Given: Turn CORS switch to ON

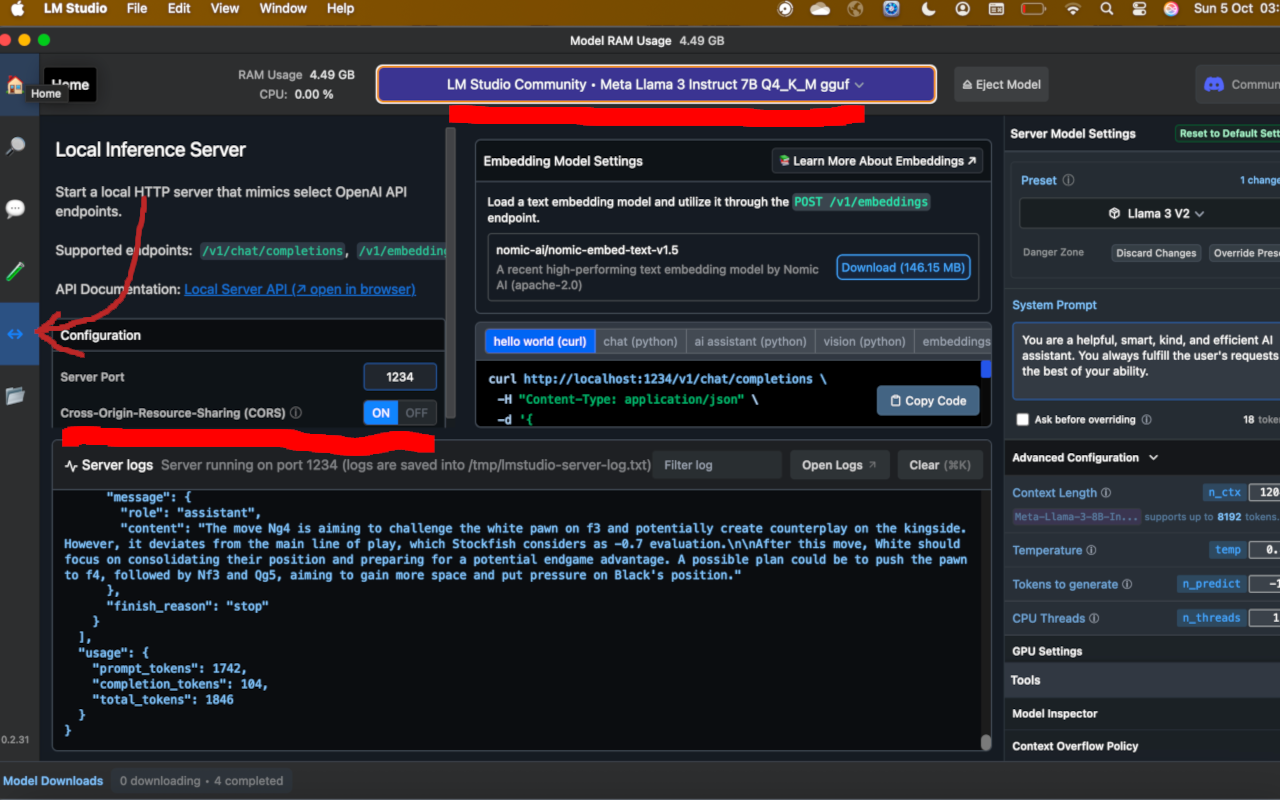Looking at the screenshot, I should tap(381, 412).
